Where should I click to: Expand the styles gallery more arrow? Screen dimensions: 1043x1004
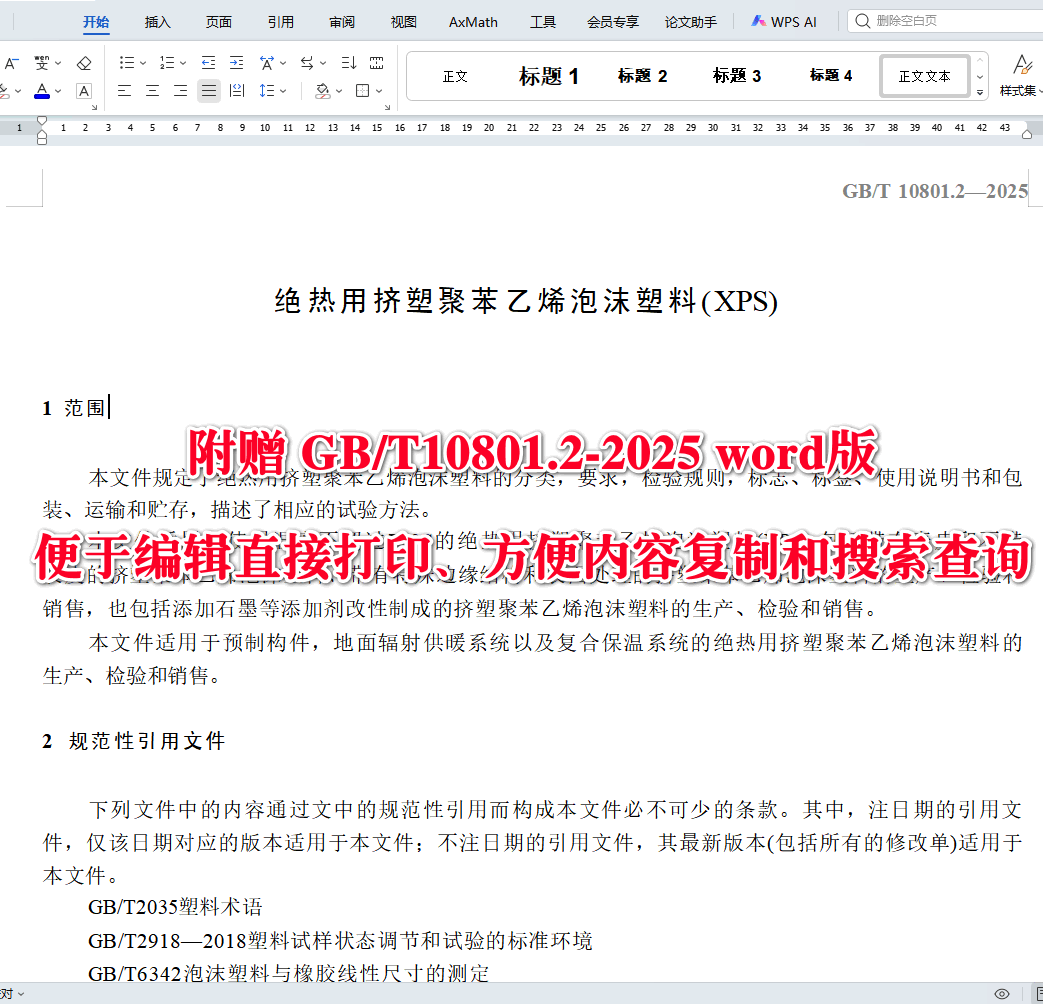point(980,92)
